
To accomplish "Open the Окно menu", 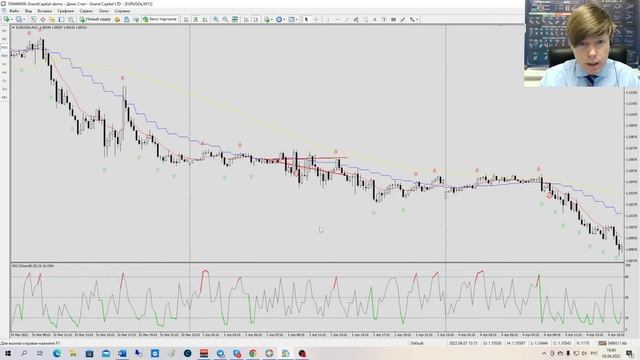I will coord(104,11).
